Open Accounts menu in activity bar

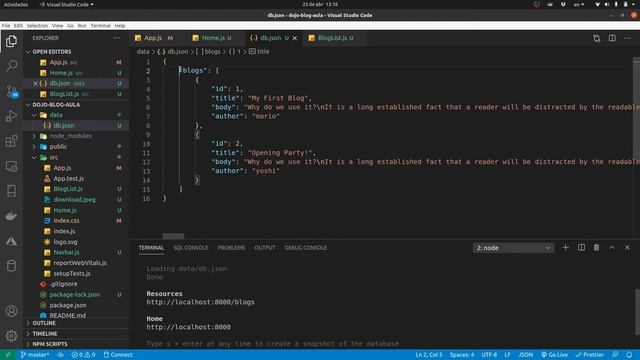pyautogui.click(x=11, y=311)
